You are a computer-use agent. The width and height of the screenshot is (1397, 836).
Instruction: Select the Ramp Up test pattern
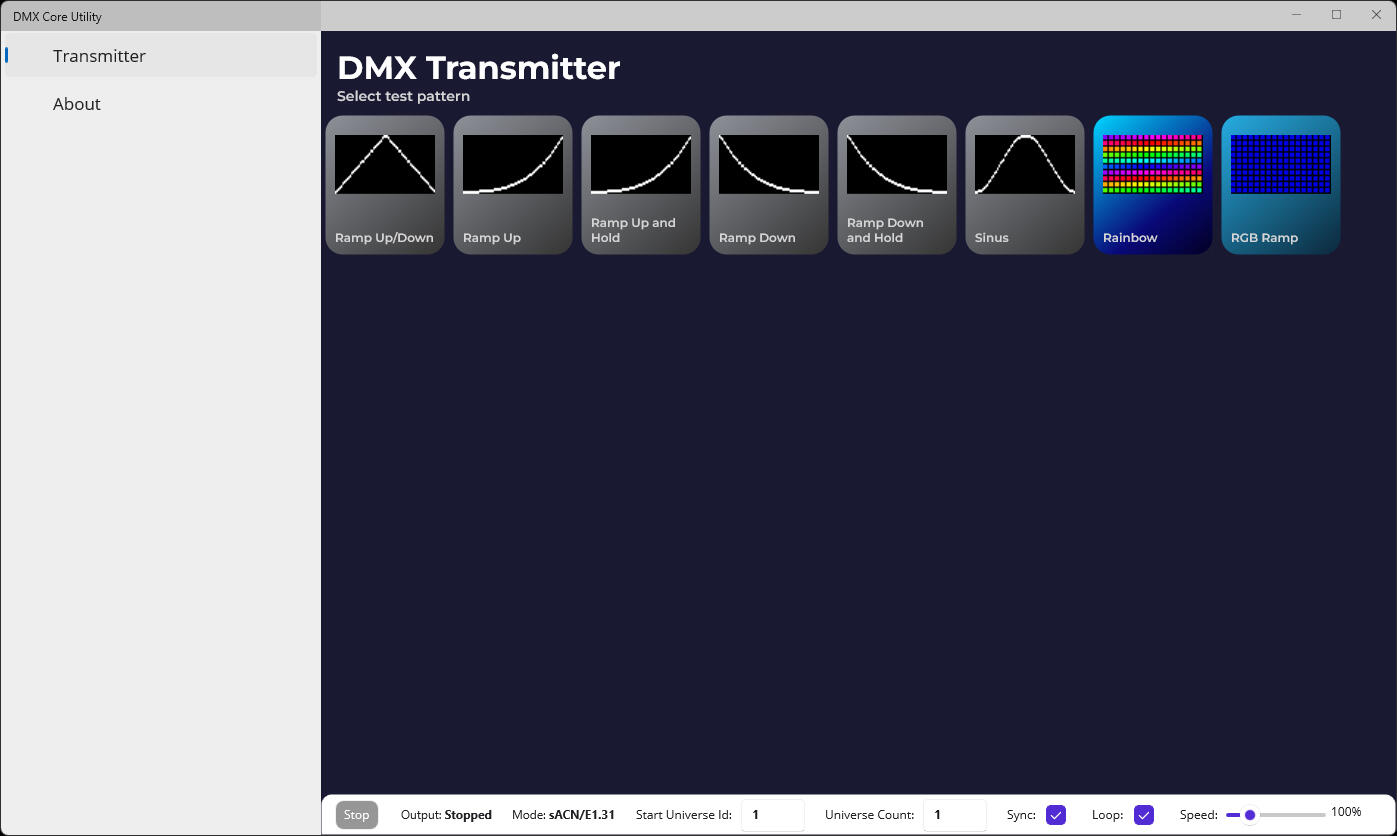click(x=512, y=184)
